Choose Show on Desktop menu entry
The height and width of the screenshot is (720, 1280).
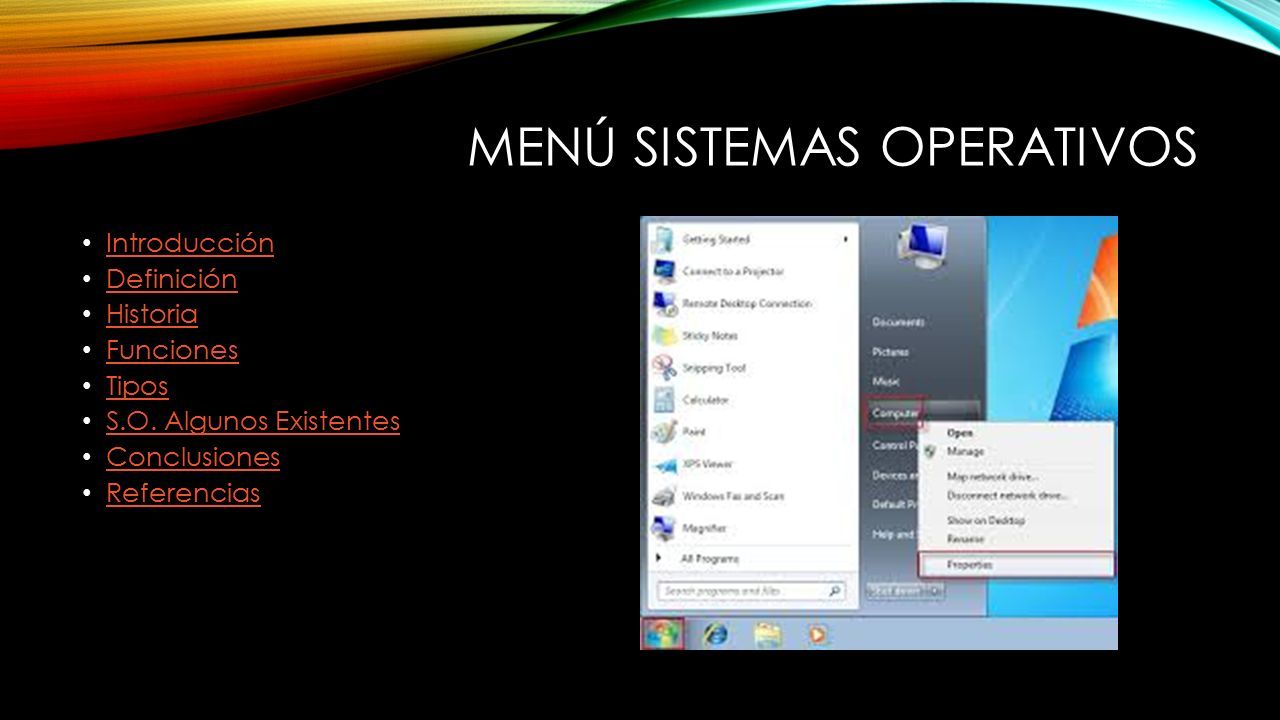986,520
